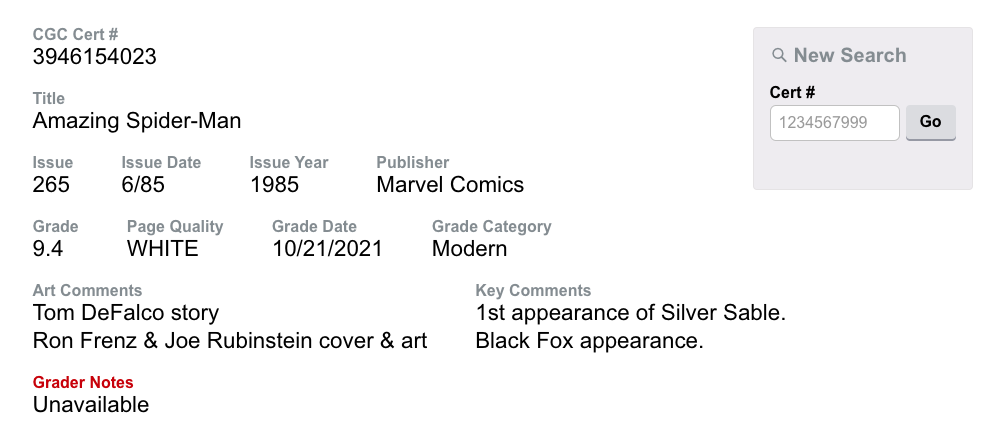Click the Unavailable grader notes text
Image resolution: width=1004 pixels, height=447 pixels.
(x=91, y=405)
